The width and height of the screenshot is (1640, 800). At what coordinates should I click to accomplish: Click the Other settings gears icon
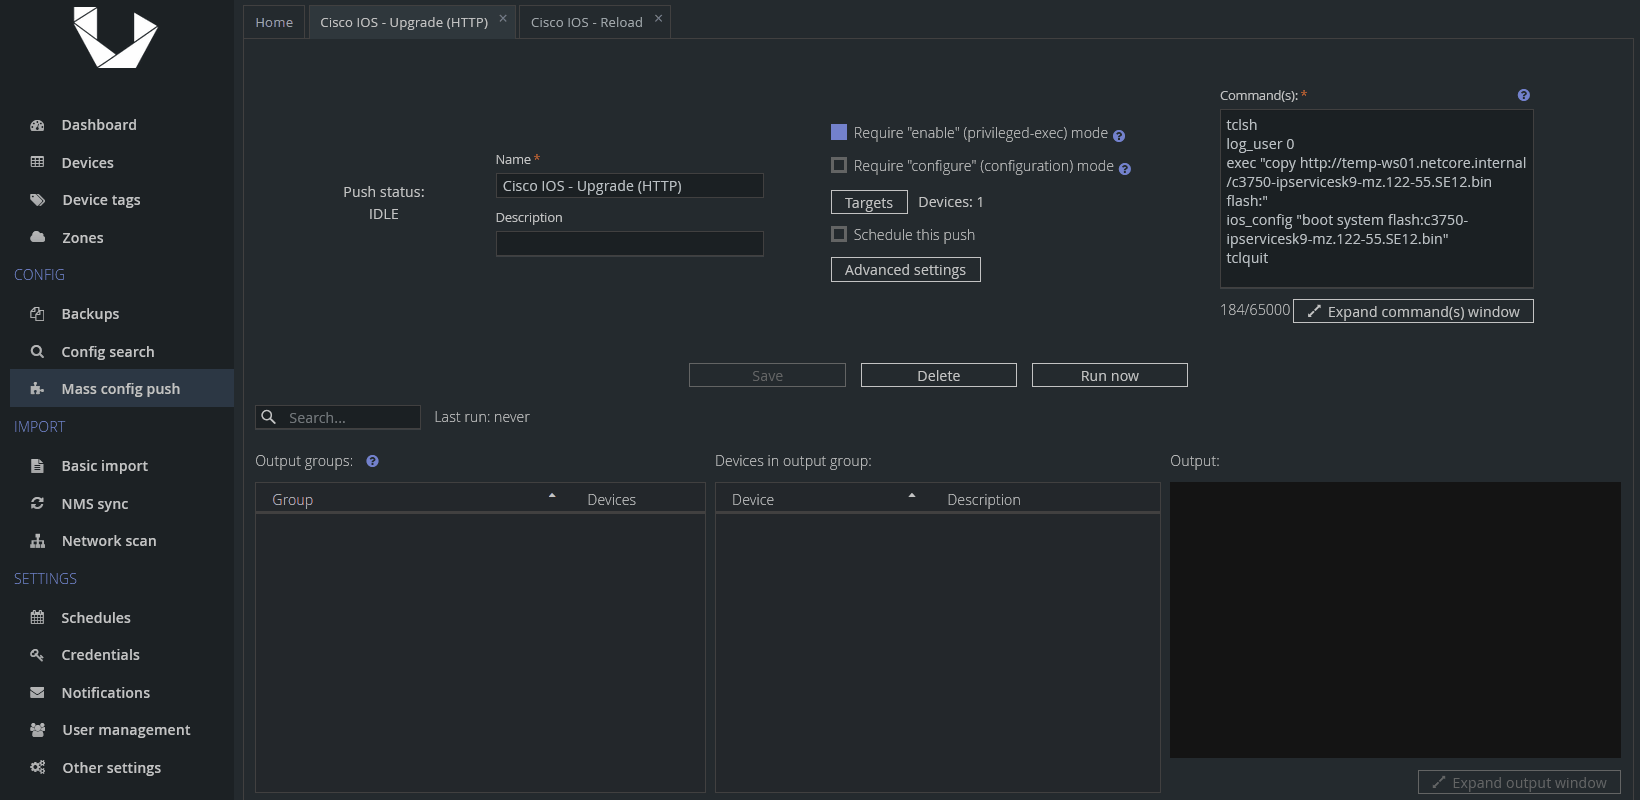[37, 767]
